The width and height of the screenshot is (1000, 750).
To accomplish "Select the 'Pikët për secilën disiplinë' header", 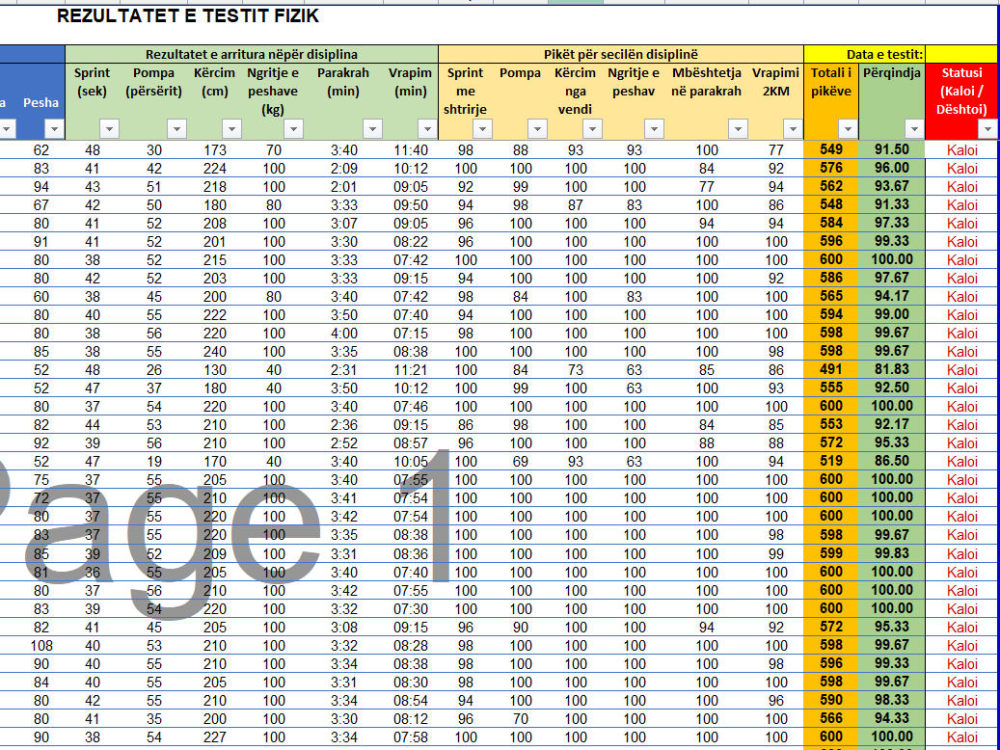I will [x=621, y=54].
